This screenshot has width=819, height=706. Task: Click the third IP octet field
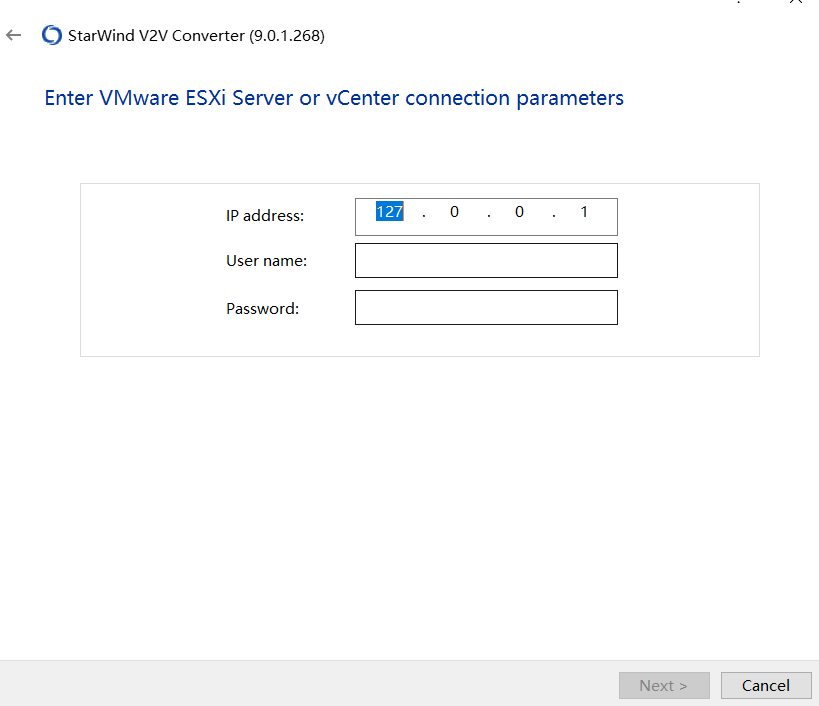click(x=519, y=212)
